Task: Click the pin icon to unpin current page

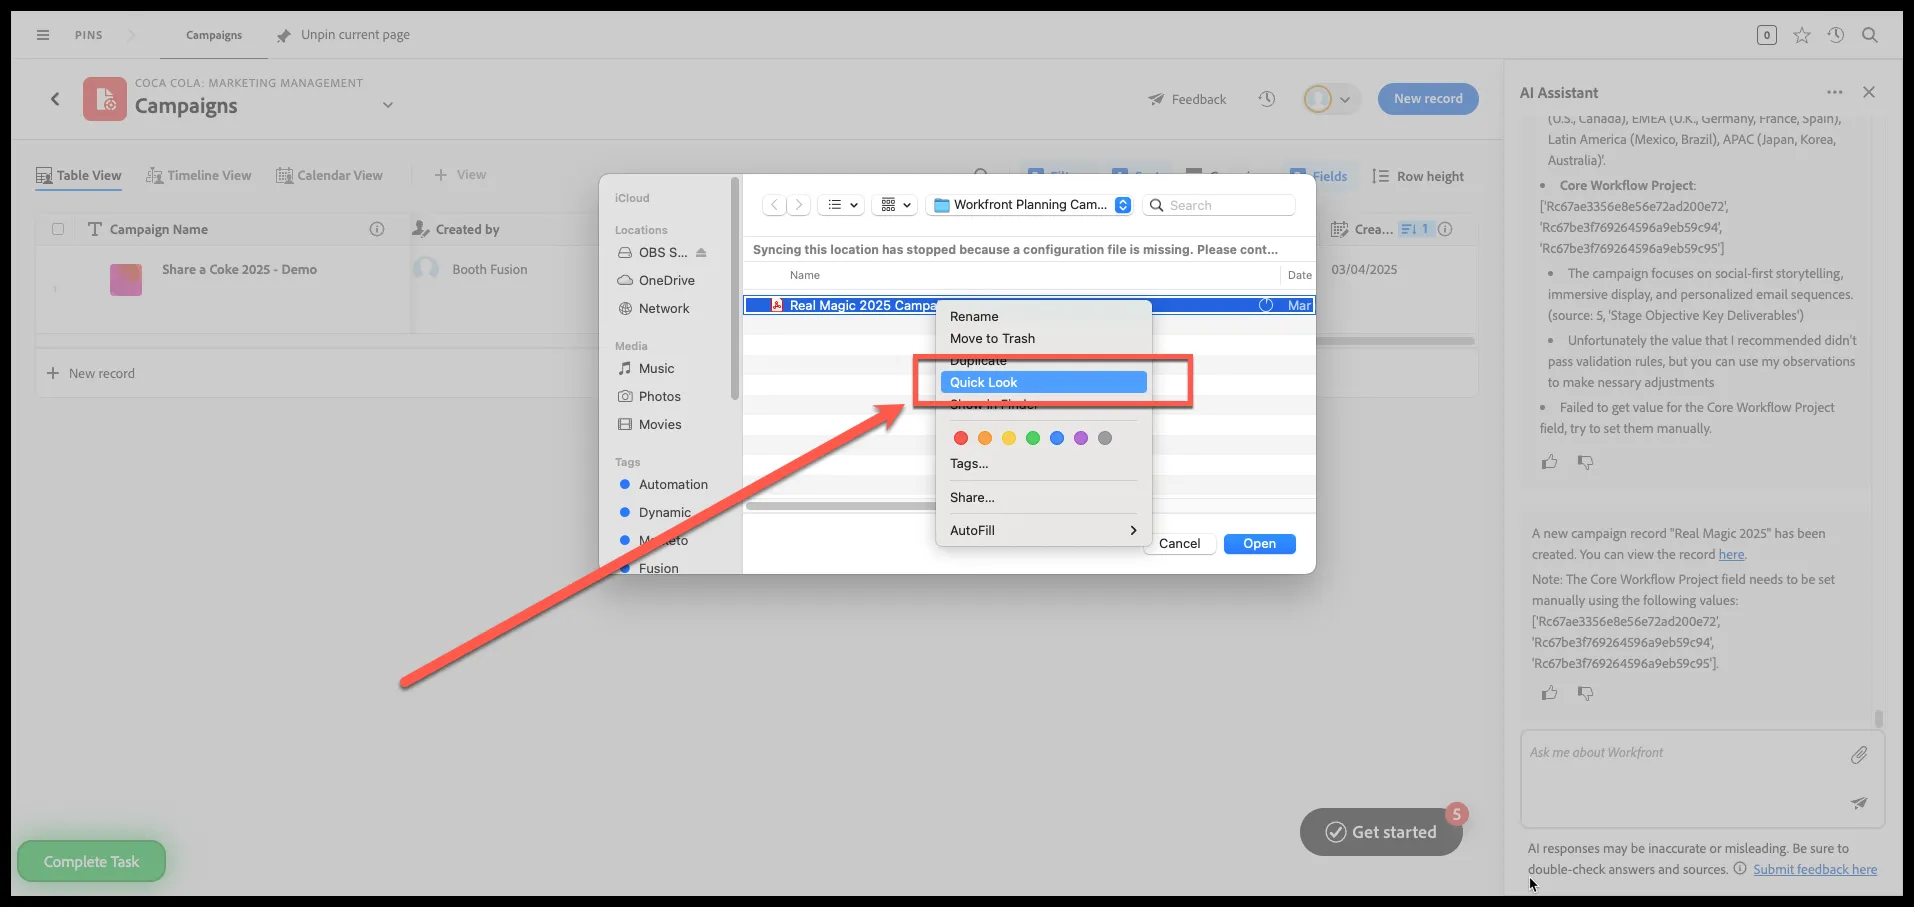Action: click(284, 35)
